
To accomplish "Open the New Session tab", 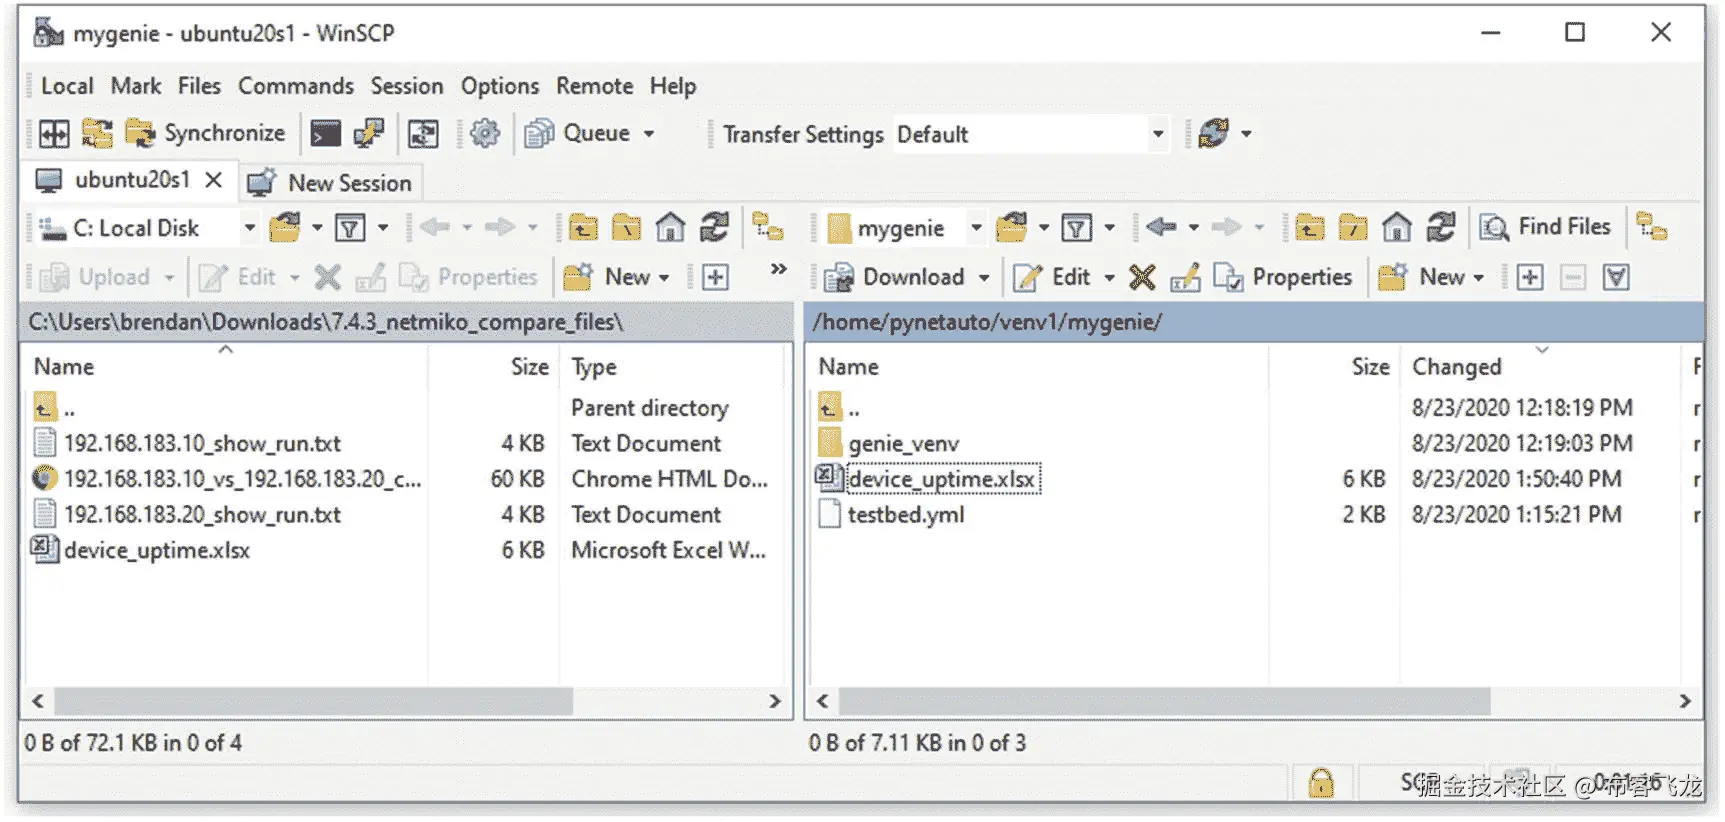I will coord(330,183).
